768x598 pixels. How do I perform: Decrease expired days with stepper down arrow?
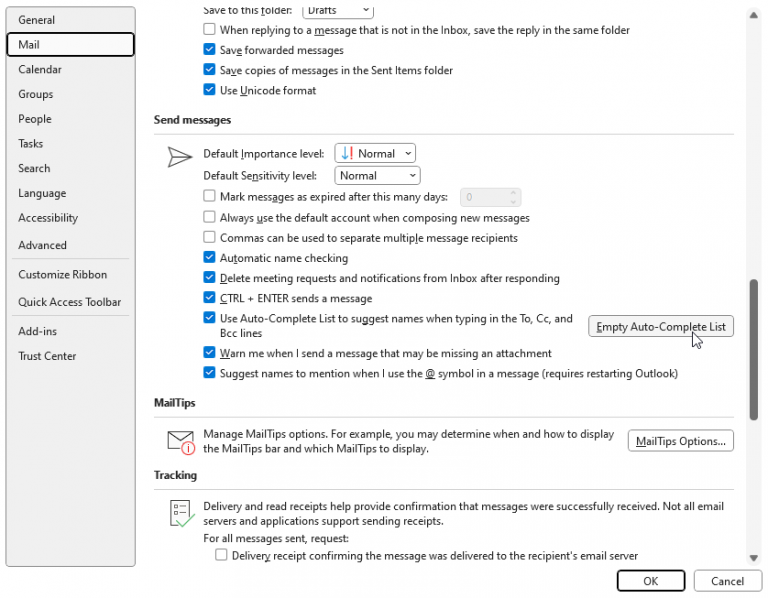click(x=513, y=201)
